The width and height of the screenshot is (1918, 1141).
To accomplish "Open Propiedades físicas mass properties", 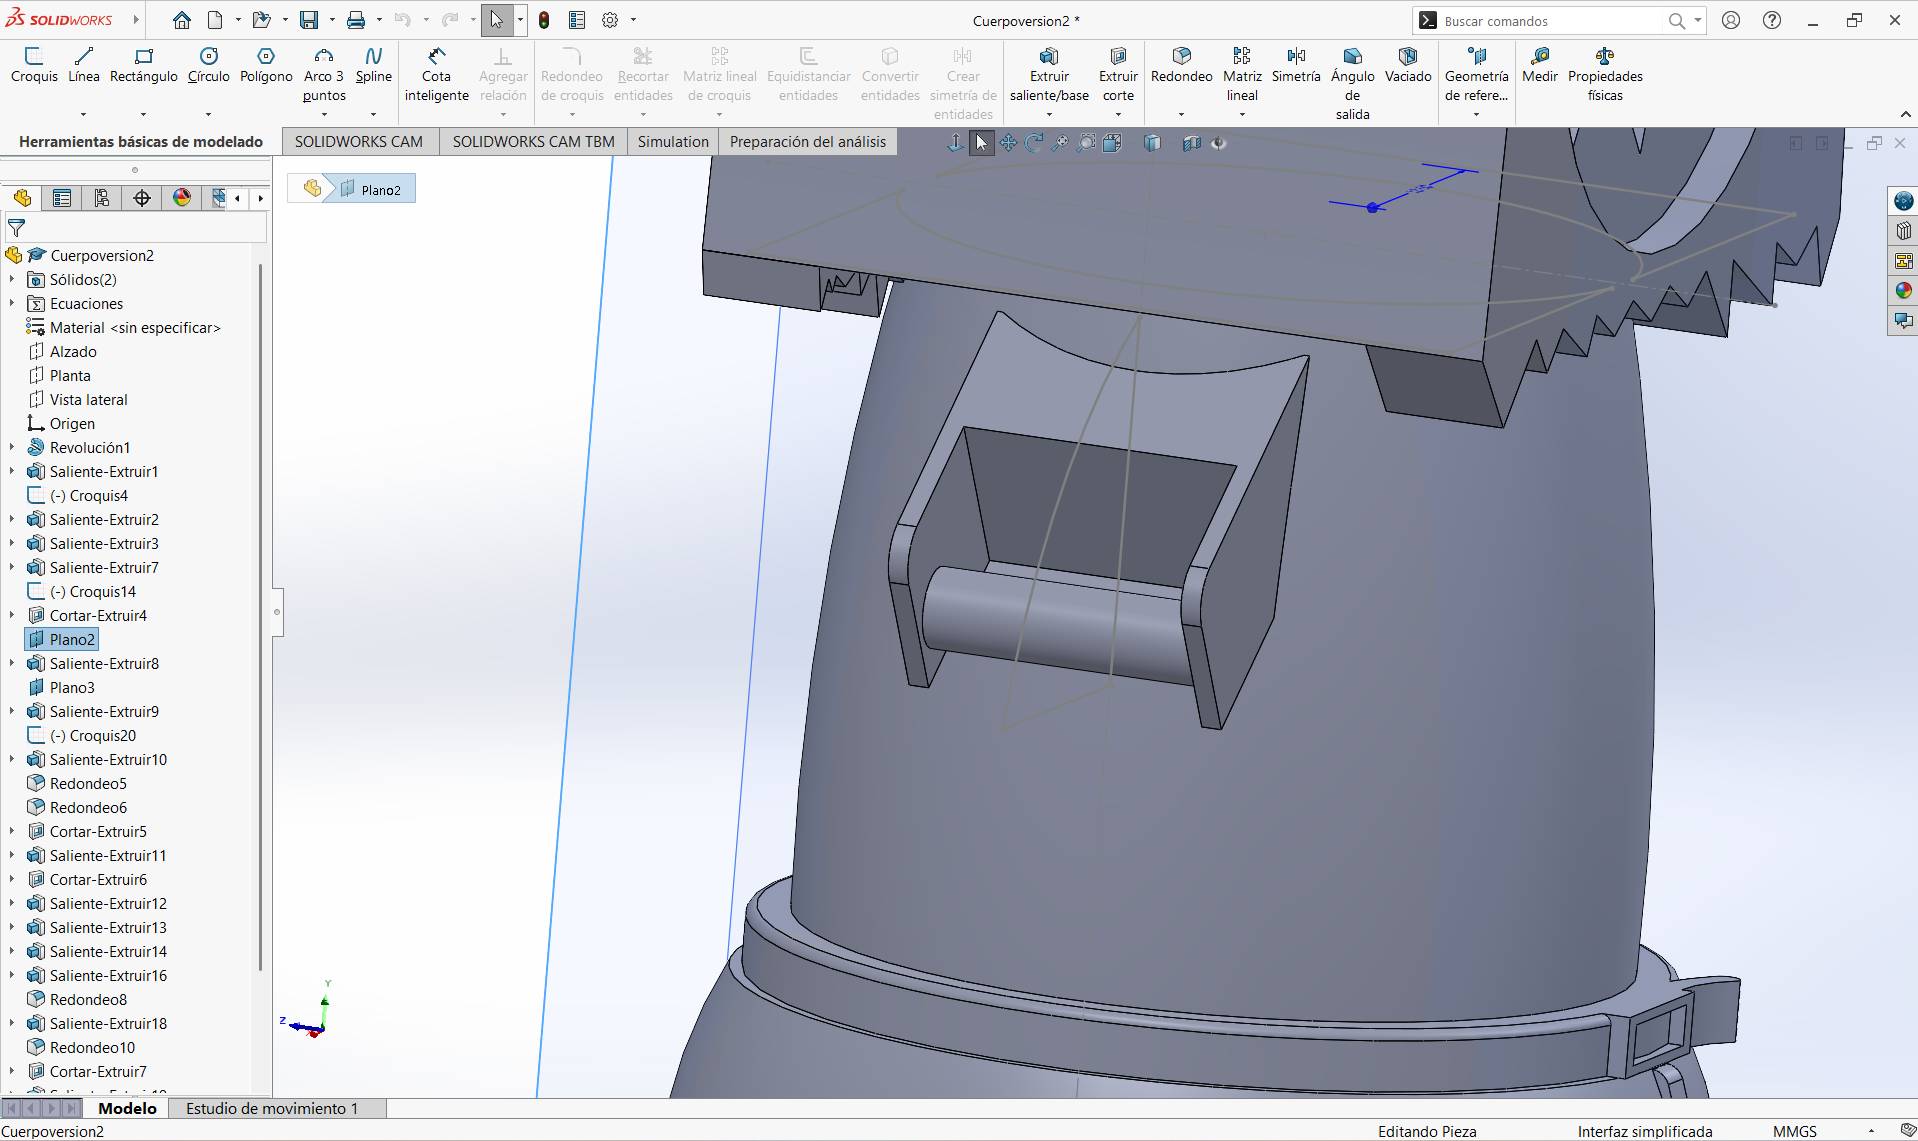I will [x=1605, y=75].
